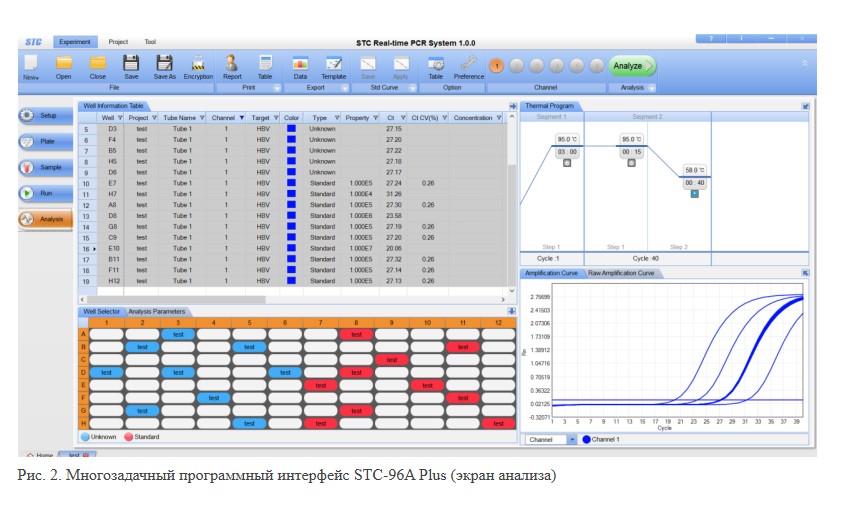Open the Preference settings icon
The height and width of the screenshot is (509, 844).
[469, 66]
